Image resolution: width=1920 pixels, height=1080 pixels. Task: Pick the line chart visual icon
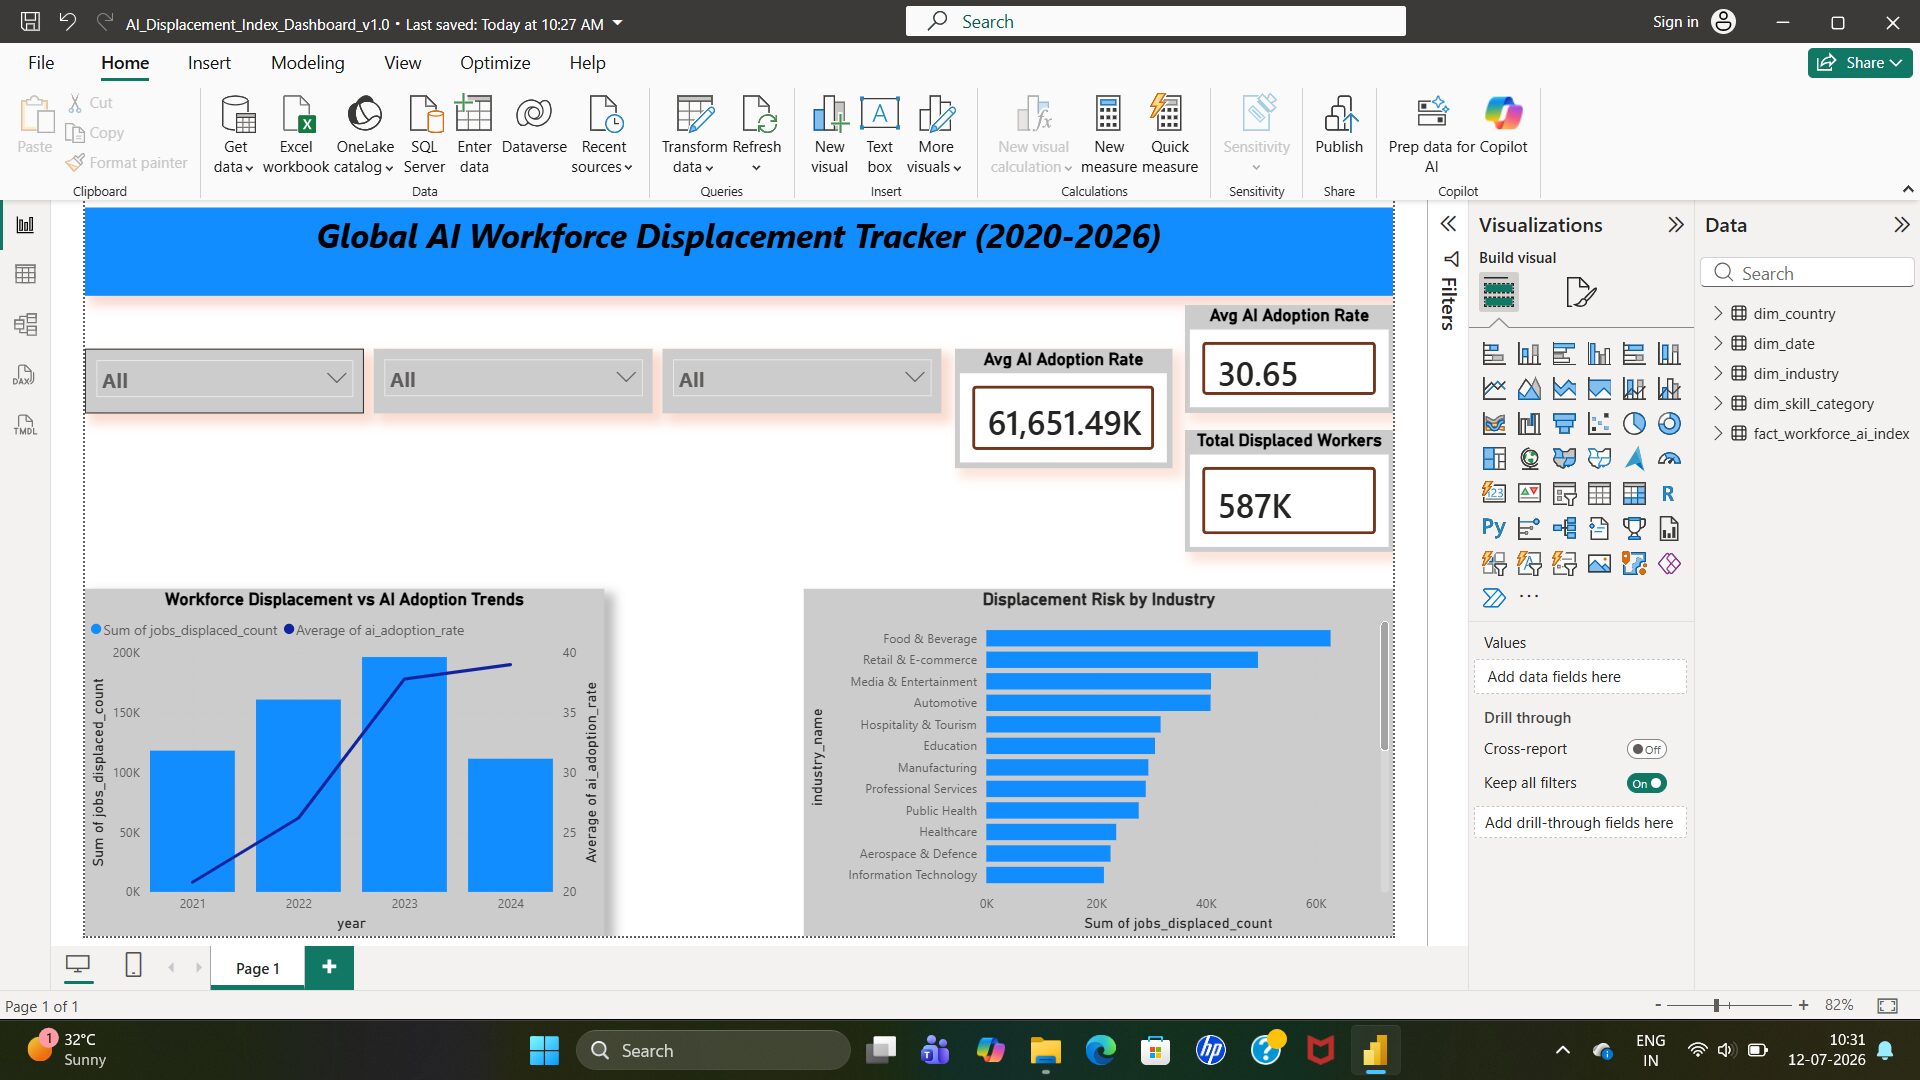pos(1494,389)
